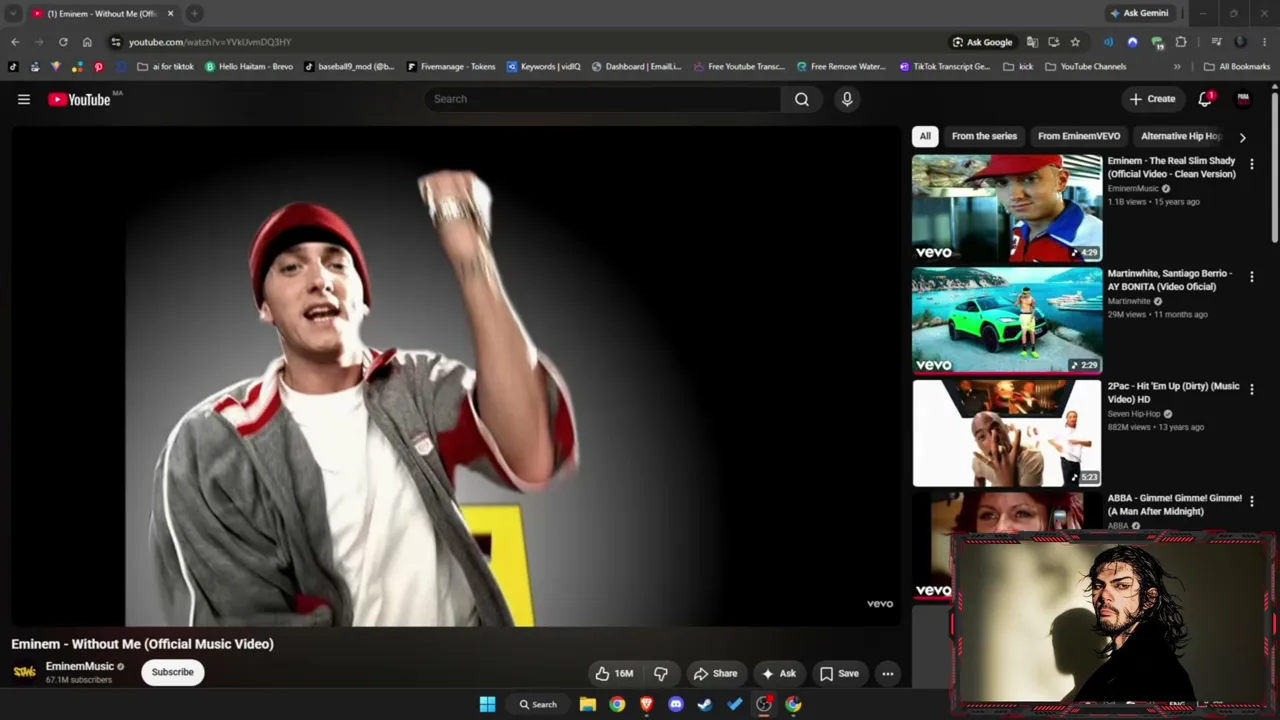Open Brave browser from the taskbar
Viewport: 1280px width, 720px height.
(x=646, y=704)
